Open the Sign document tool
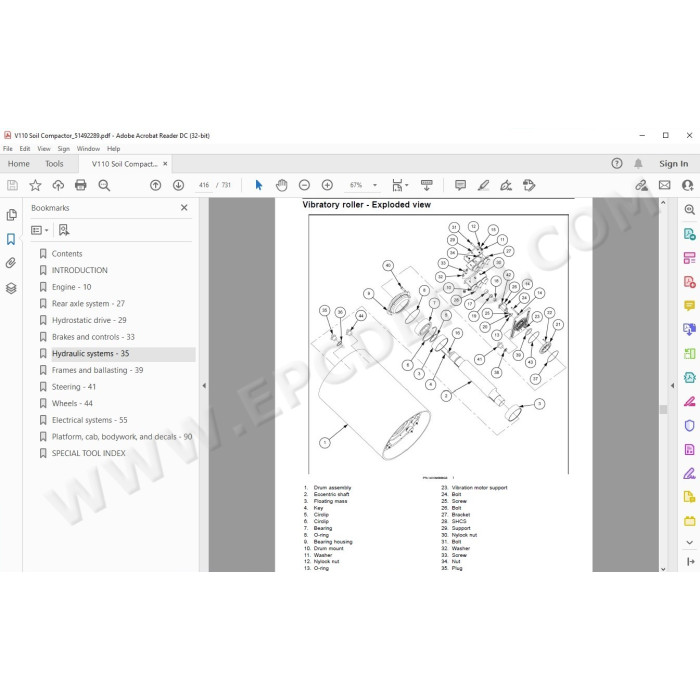Screen dimensions: 700x700 pos(506,185)
